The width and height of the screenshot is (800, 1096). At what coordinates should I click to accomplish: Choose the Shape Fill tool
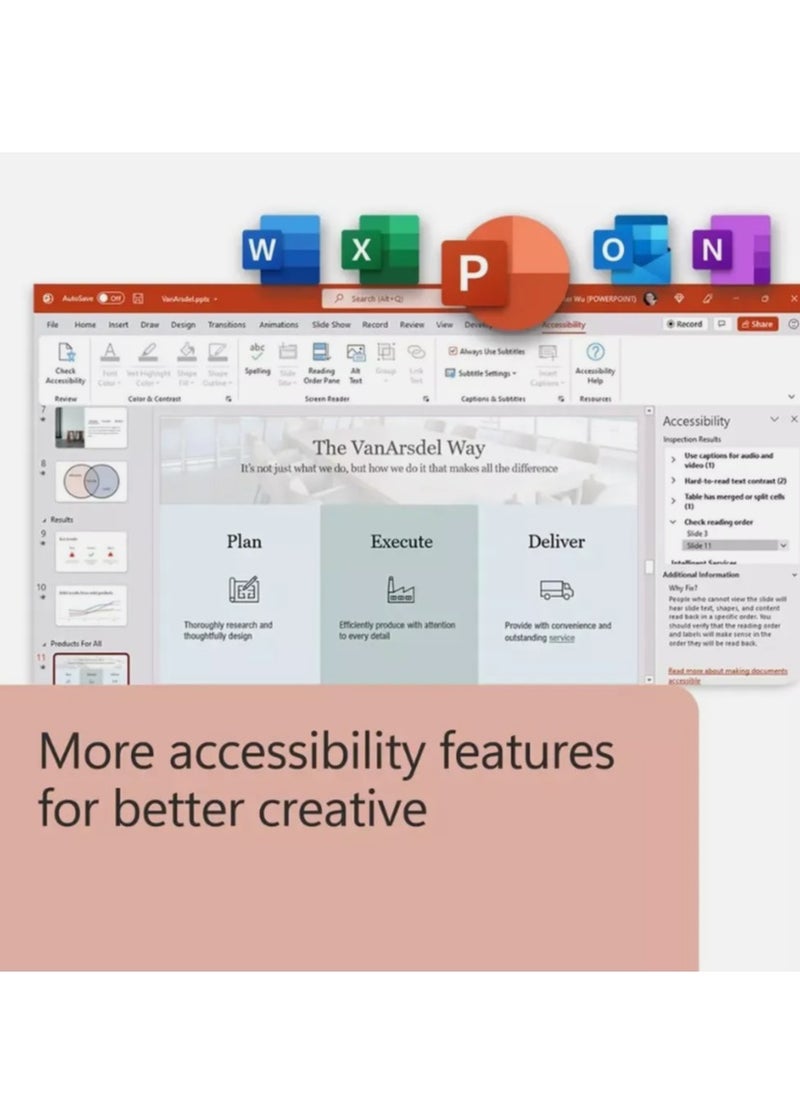coord(187,363)
